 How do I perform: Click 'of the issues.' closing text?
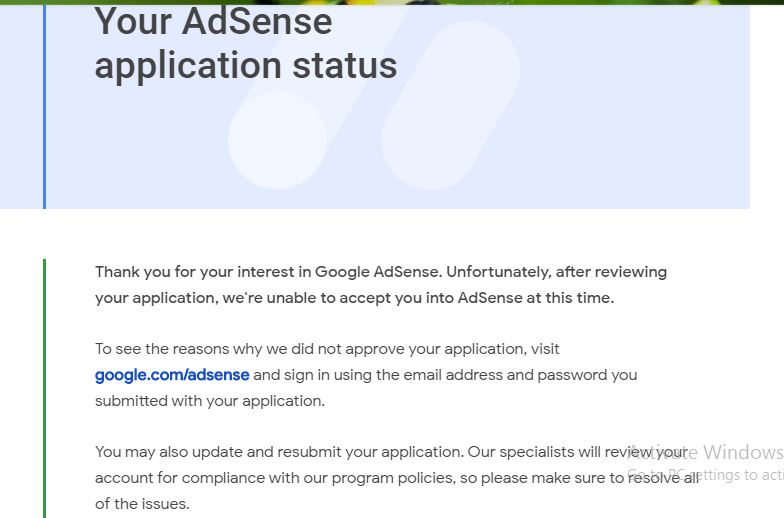142,504
